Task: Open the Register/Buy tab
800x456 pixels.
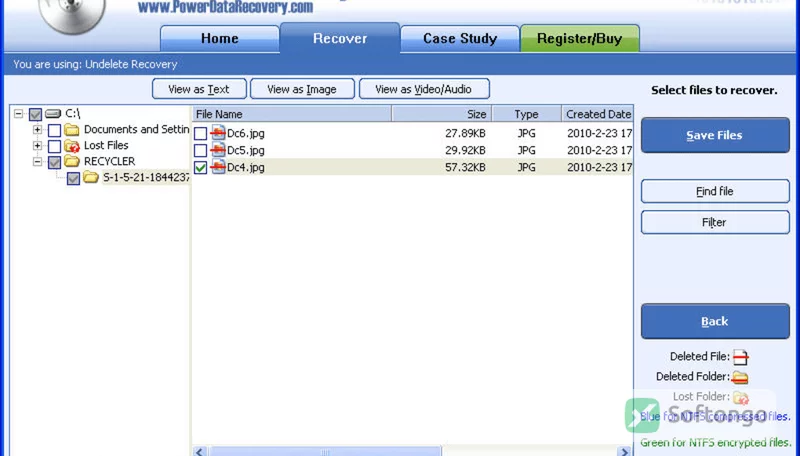Action: pyautogui.click(x=580, y=39)
